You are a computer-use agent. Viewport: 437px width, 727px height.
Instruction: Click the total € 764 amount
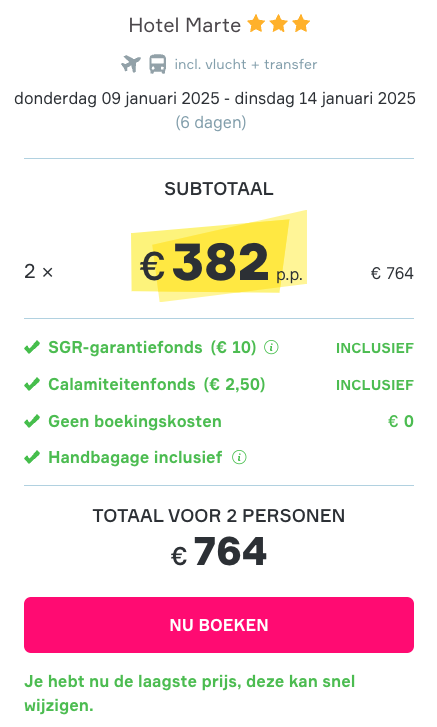(x=219, y=551)
